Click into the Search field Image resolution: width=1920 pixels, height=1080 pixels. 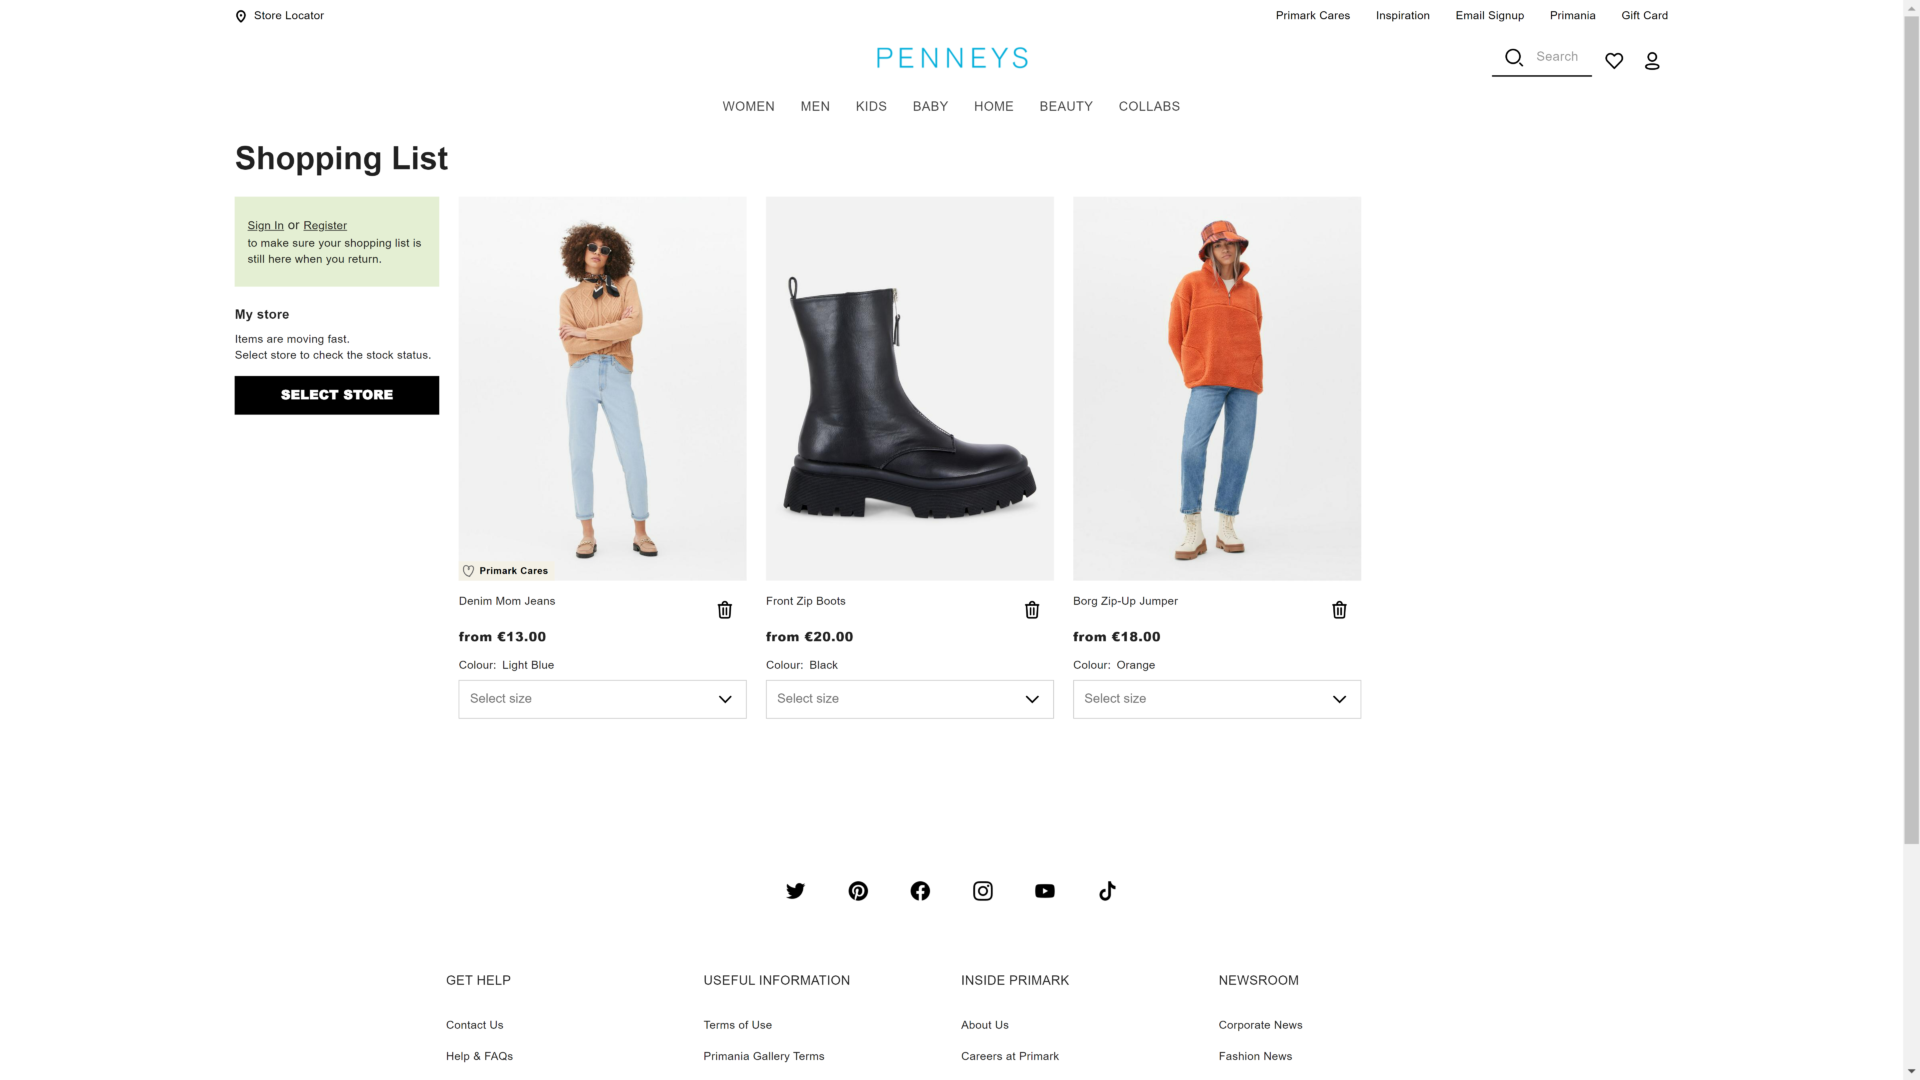click(1556, 57)
